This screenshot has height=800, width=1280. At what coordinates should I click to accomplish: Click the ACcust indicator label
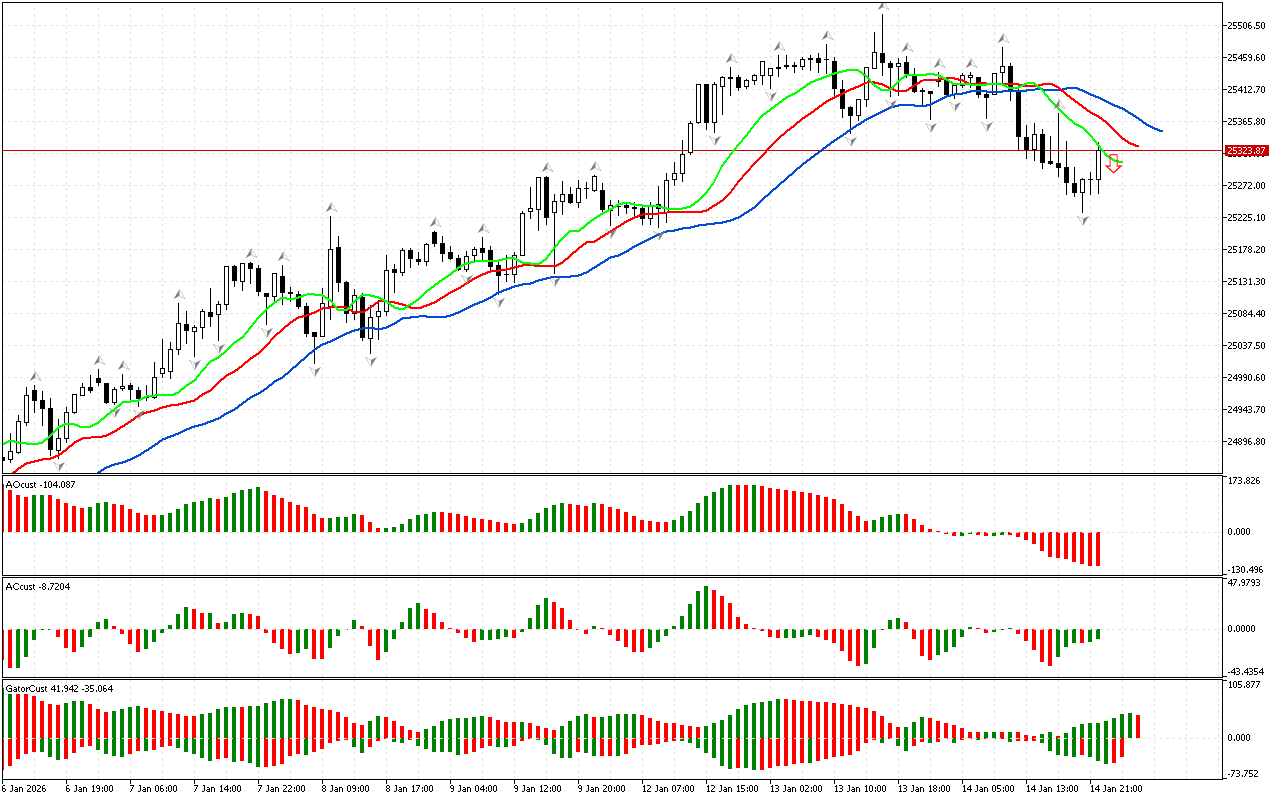coord(38,584)
